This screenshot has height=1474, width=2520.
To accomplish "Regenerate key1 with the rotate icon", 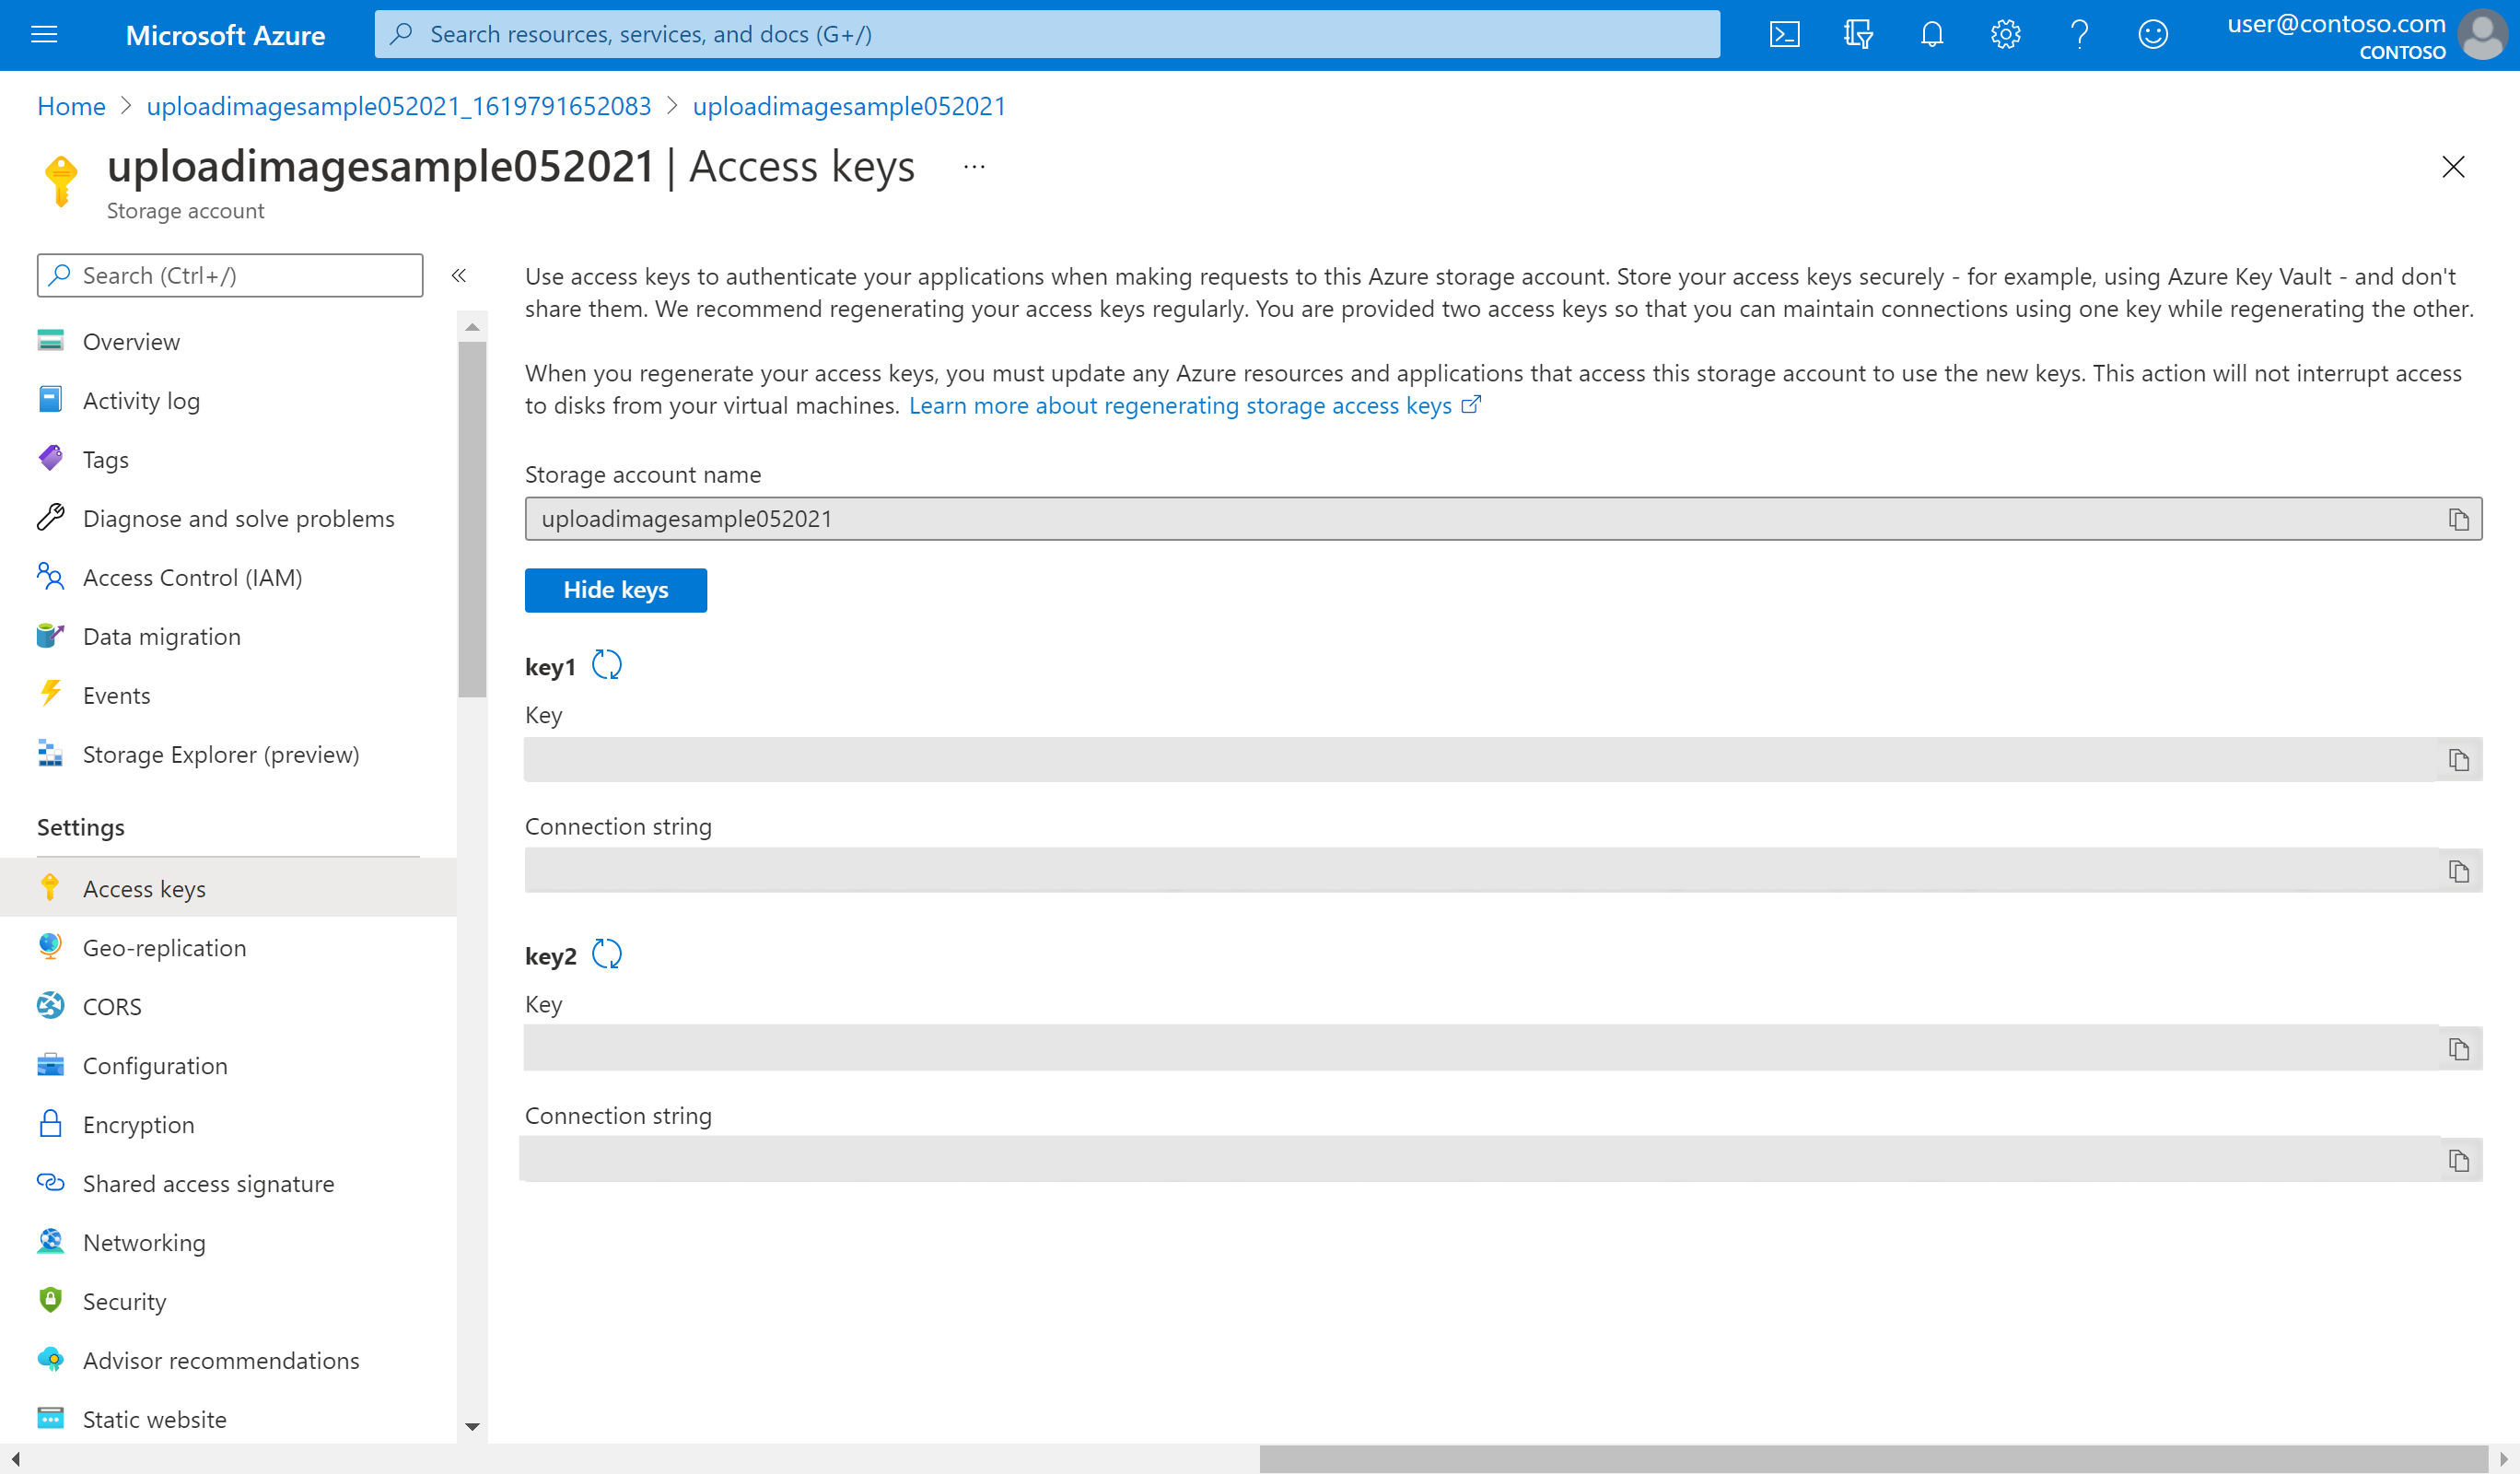I will pyautogui.click(x=607, y=665).
